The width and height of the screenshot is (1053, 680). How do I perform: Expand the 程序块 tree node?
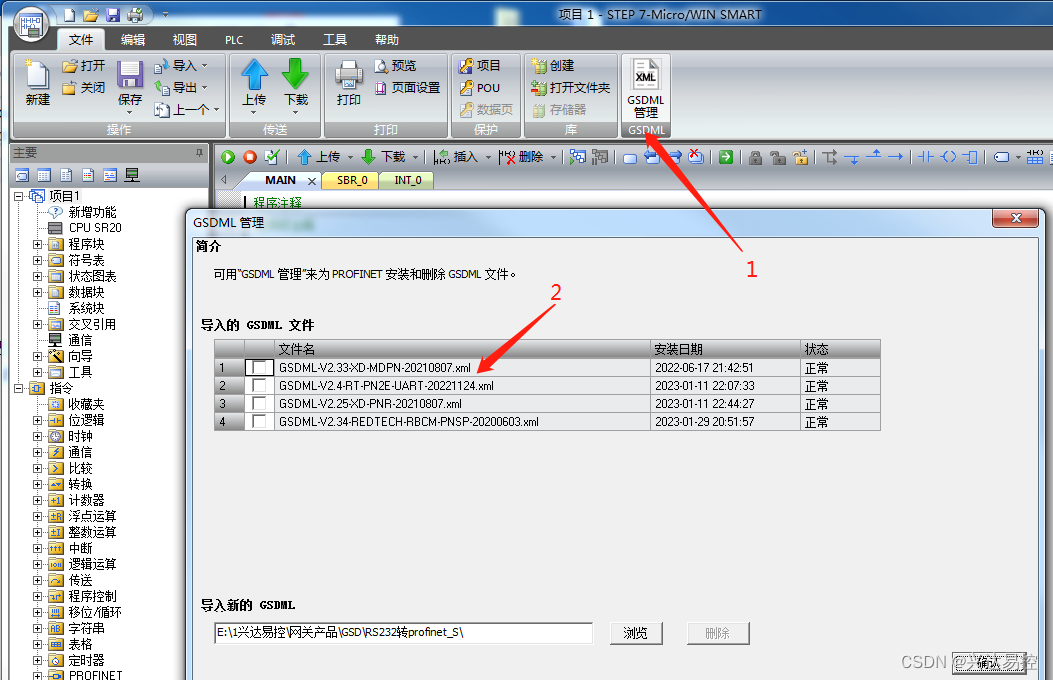38,244
